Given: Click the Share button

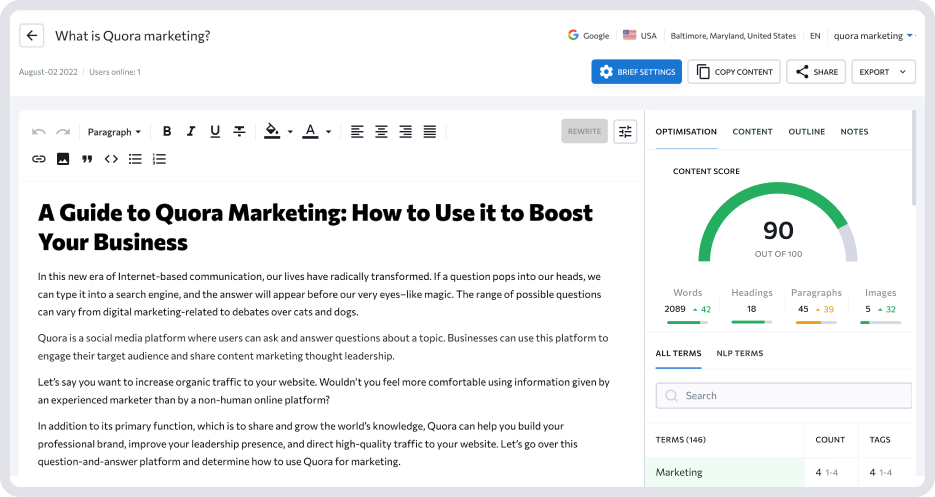Looking at the screenshot, I should pos(816,72).
